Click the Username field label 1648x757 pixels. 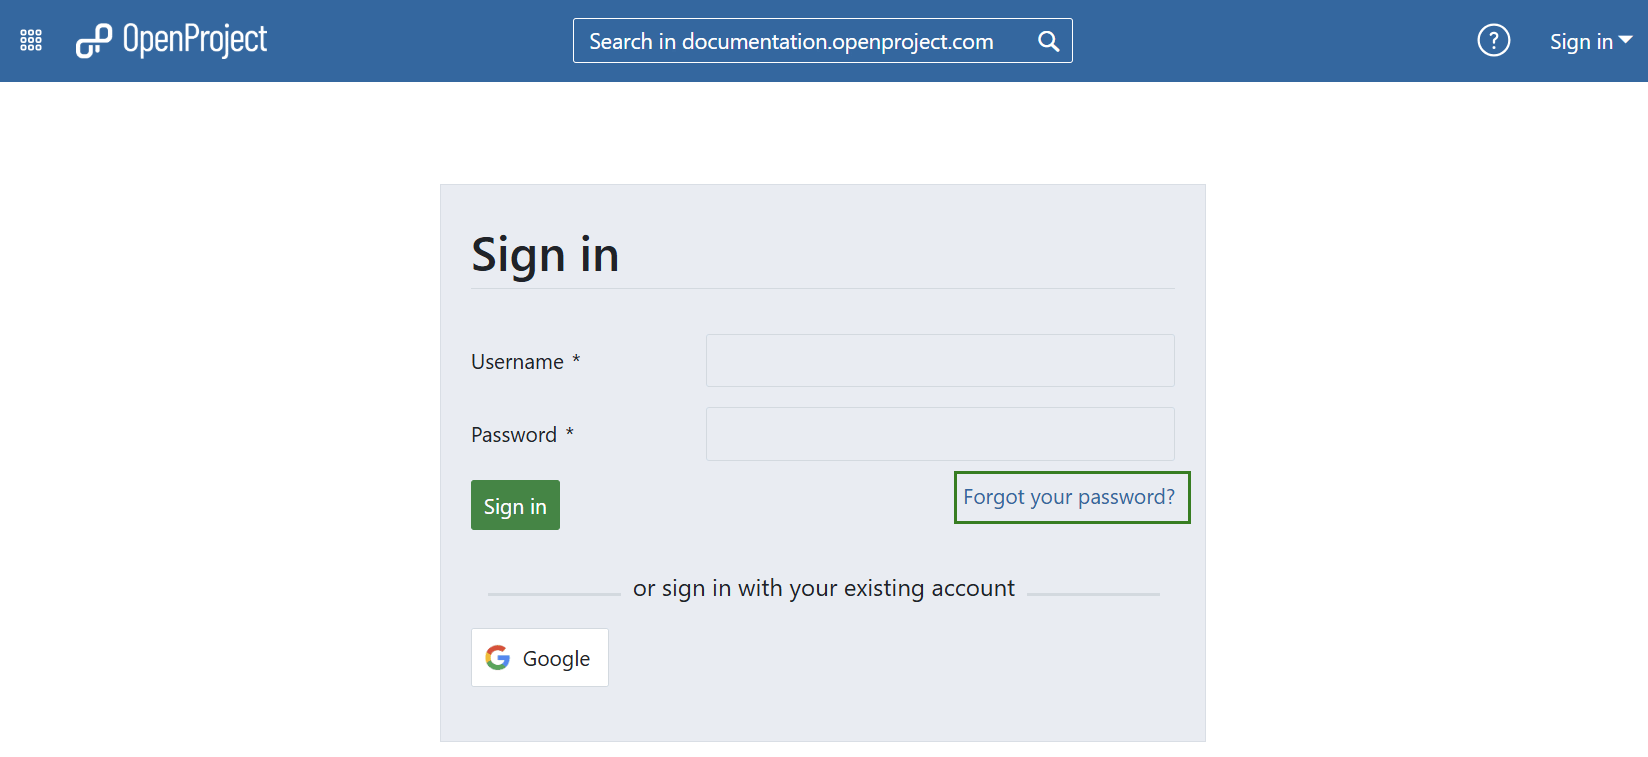pos(517,362)
